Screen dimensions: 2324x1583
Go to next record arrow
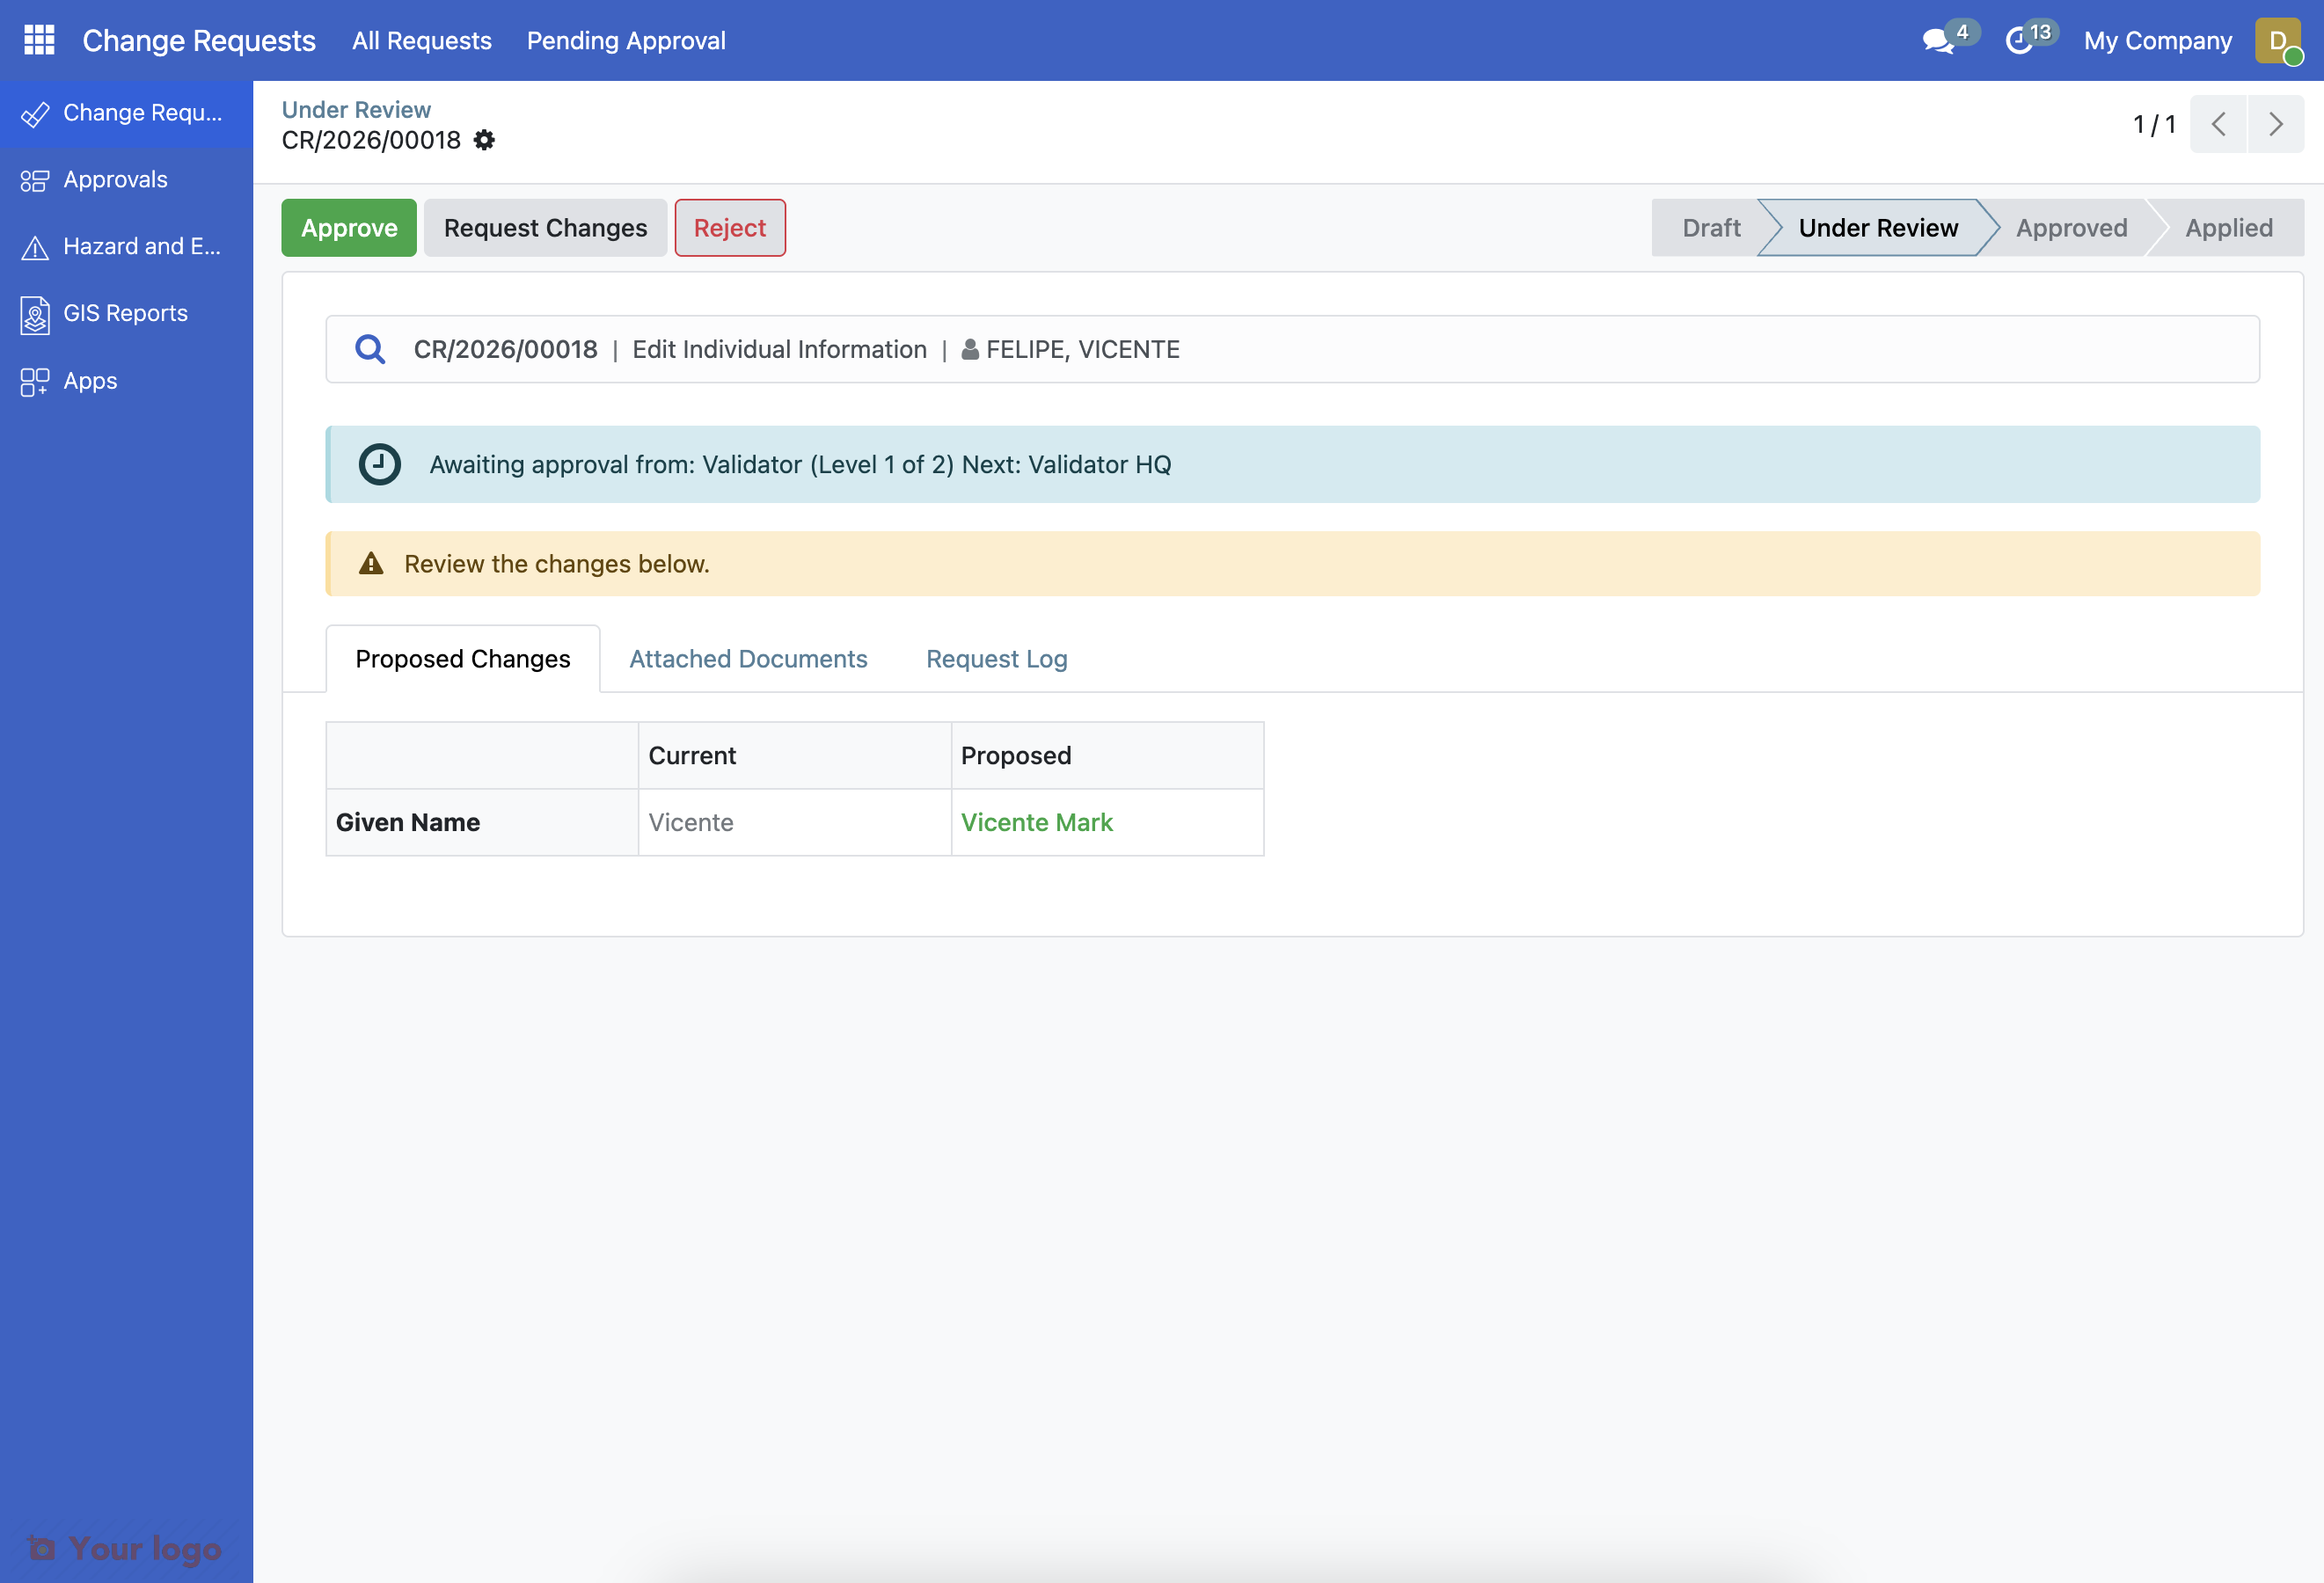click(2276, 124)
